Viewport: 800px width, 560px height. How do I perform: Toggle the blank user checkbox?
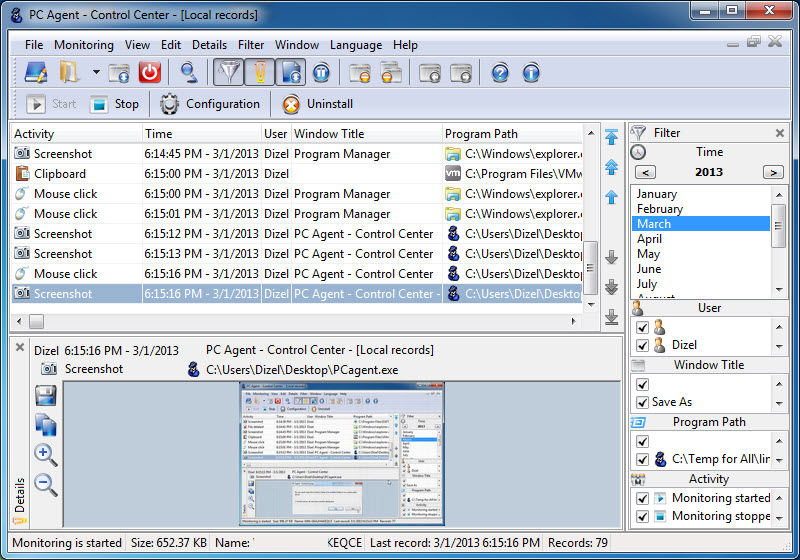[642, 327]
